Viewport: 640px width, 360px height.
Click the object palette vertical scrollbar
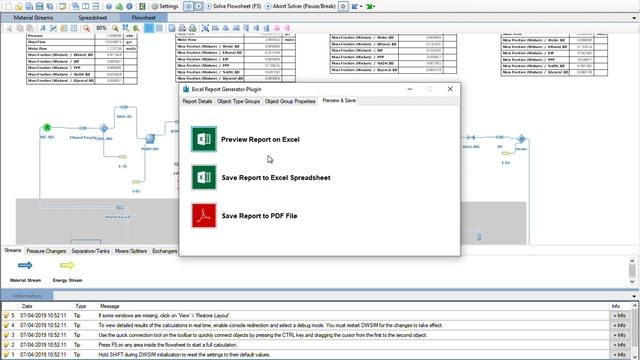[632, 271]
